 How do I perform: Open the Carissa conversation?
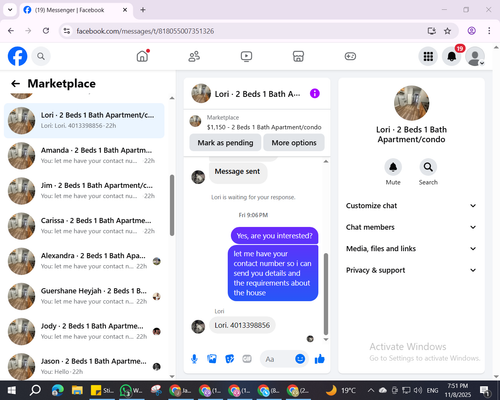[84, 226]
